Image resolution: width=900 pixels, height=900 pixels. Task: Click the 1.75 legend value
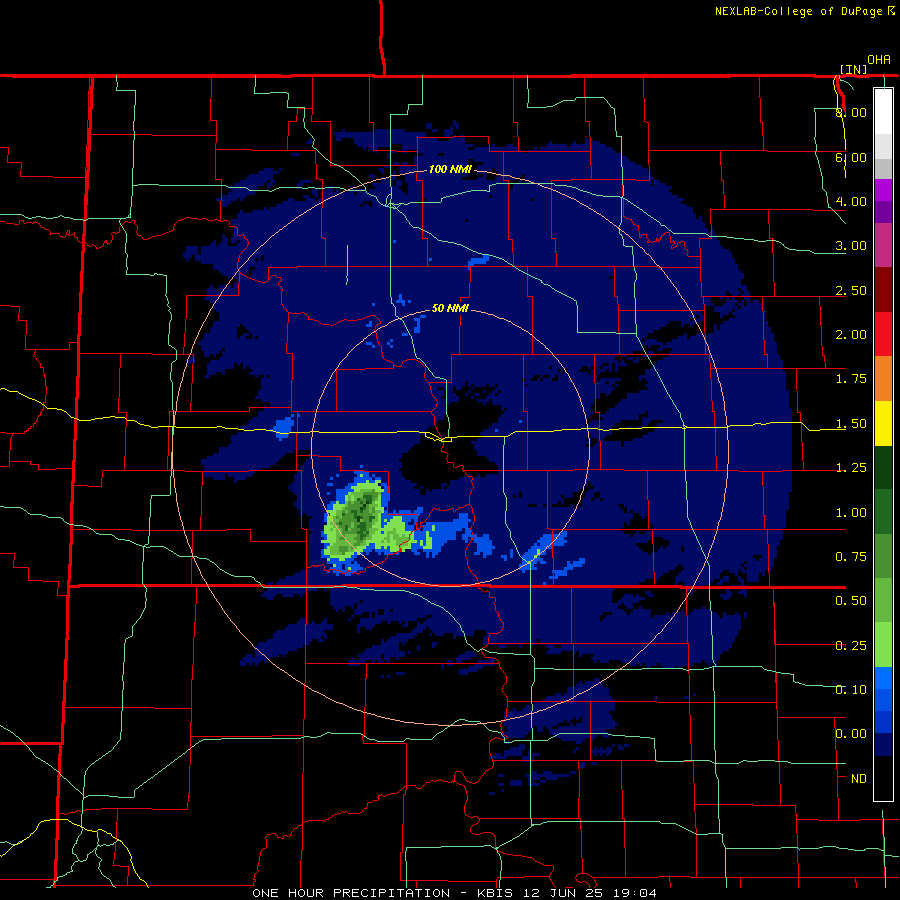click(x=851, y=379)
